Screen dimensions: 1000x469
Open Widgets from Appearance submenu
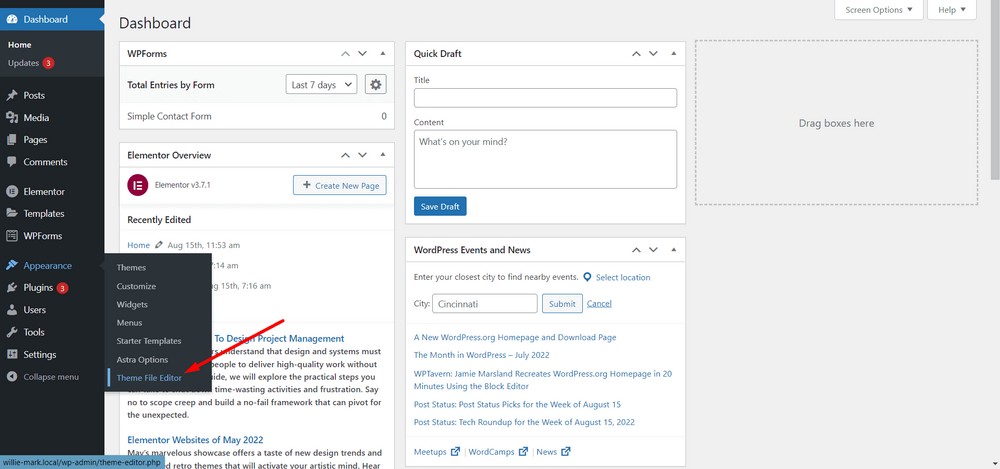click(x=132, y=304)
